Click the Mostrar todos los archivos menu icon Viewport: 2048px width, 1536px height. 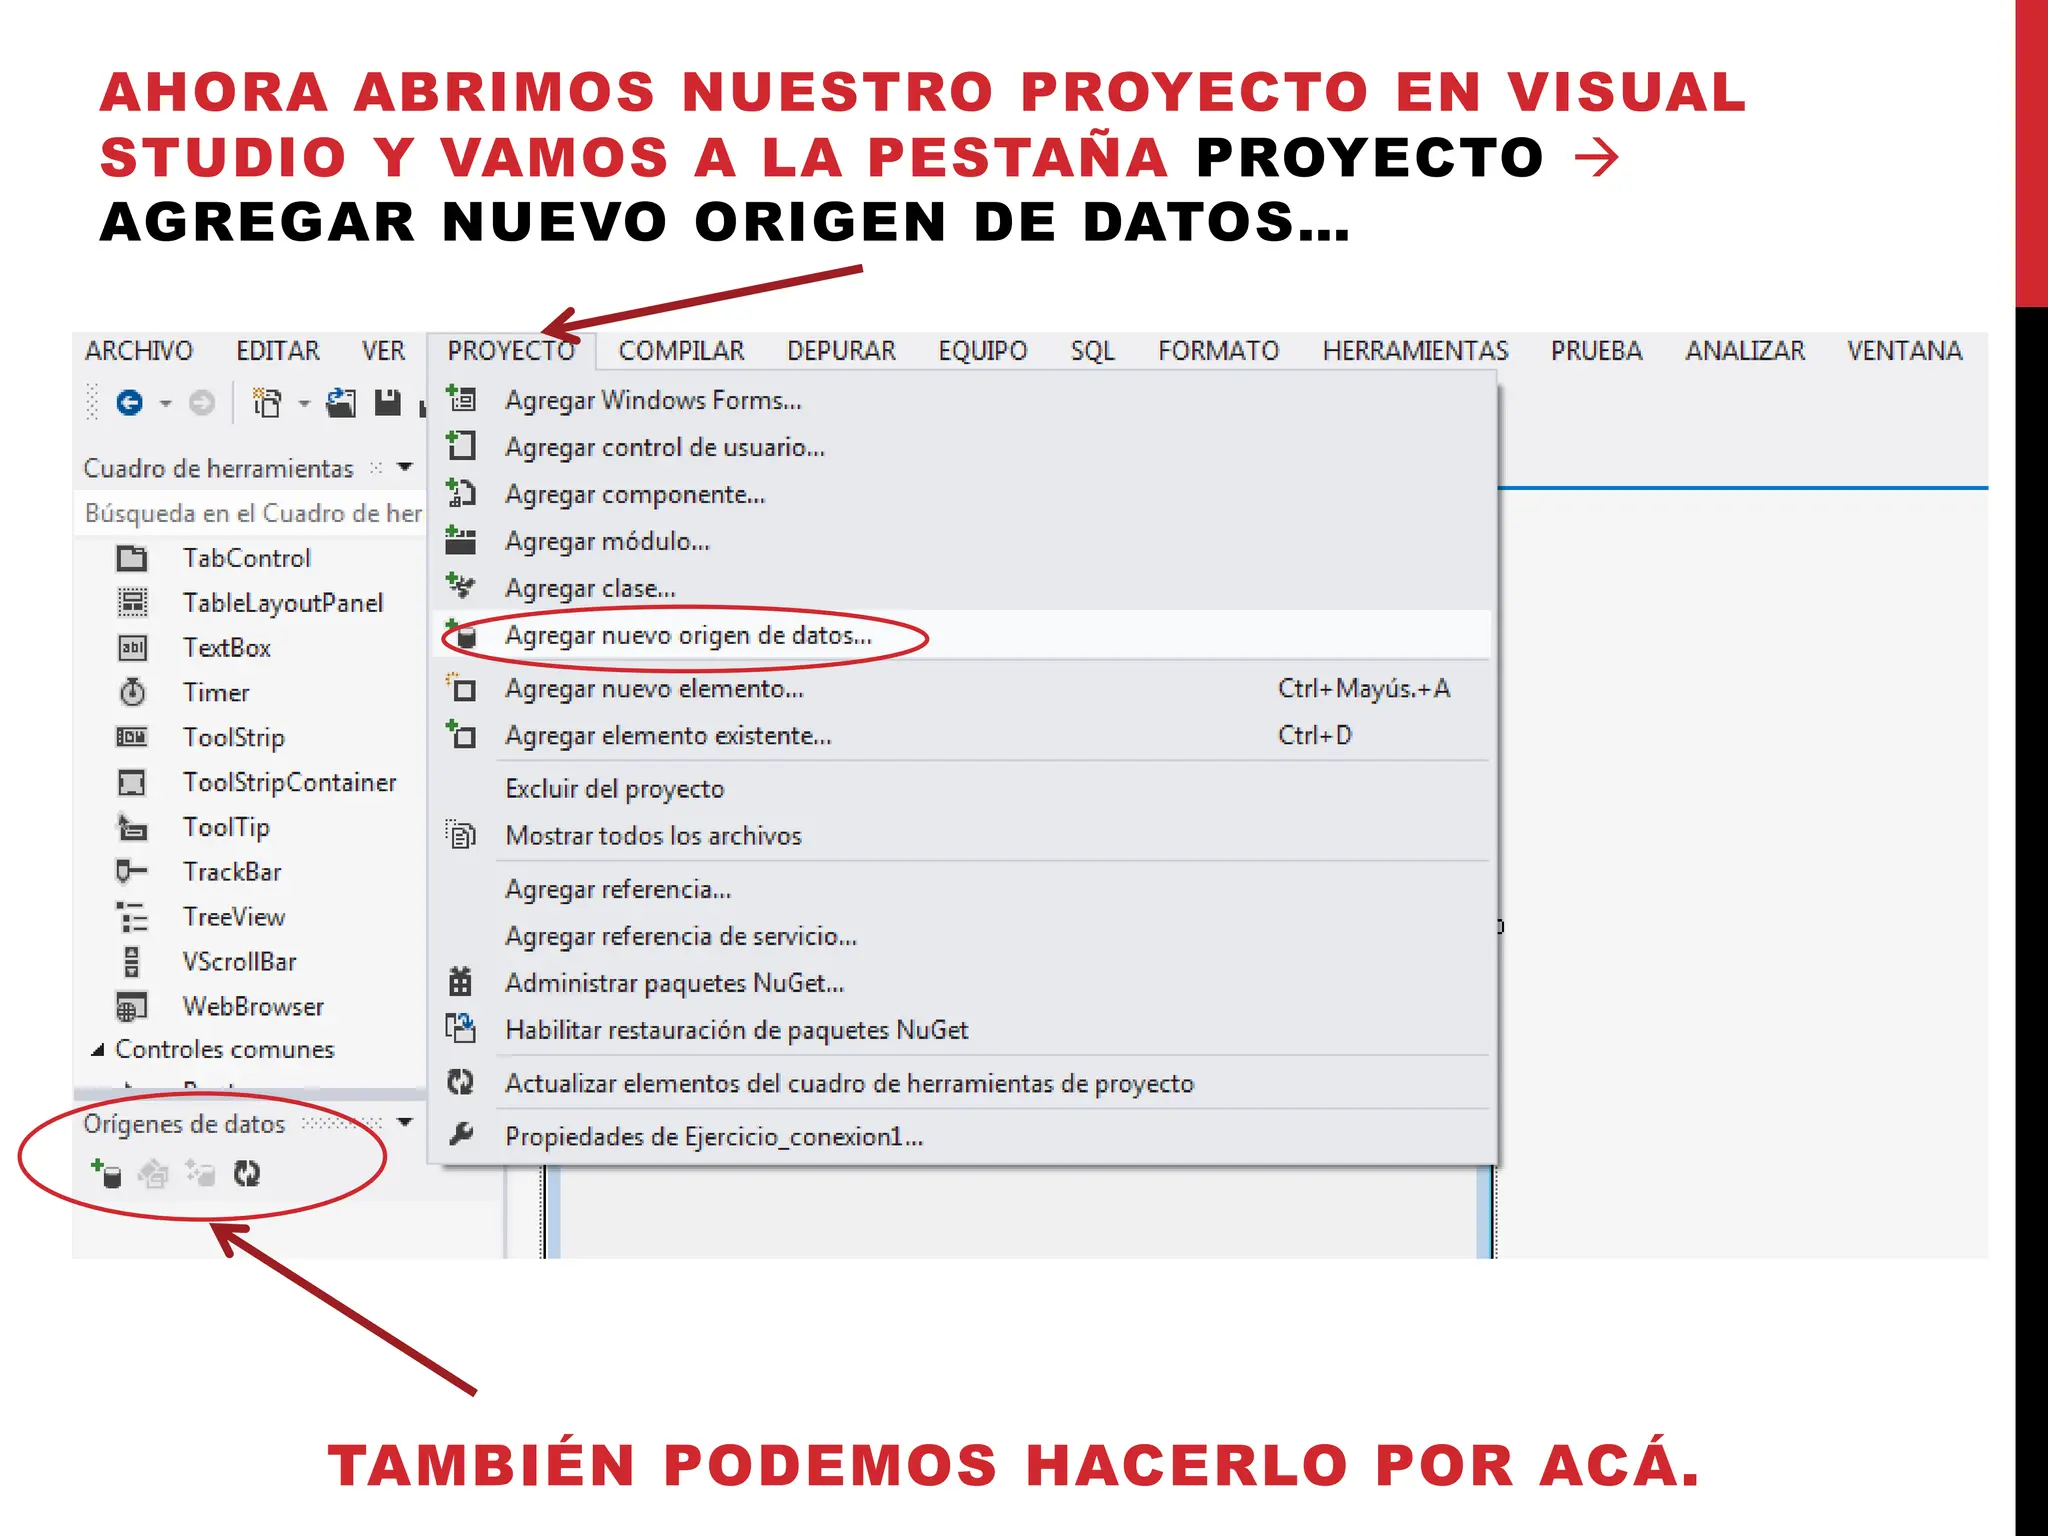tap(461, 834)
